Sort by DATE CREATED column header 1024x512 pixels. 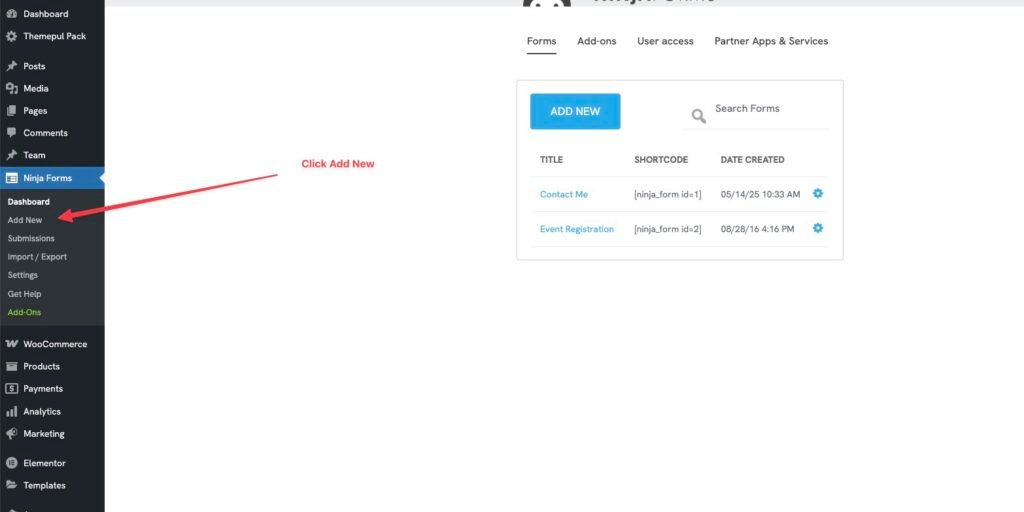pos(752,159)
